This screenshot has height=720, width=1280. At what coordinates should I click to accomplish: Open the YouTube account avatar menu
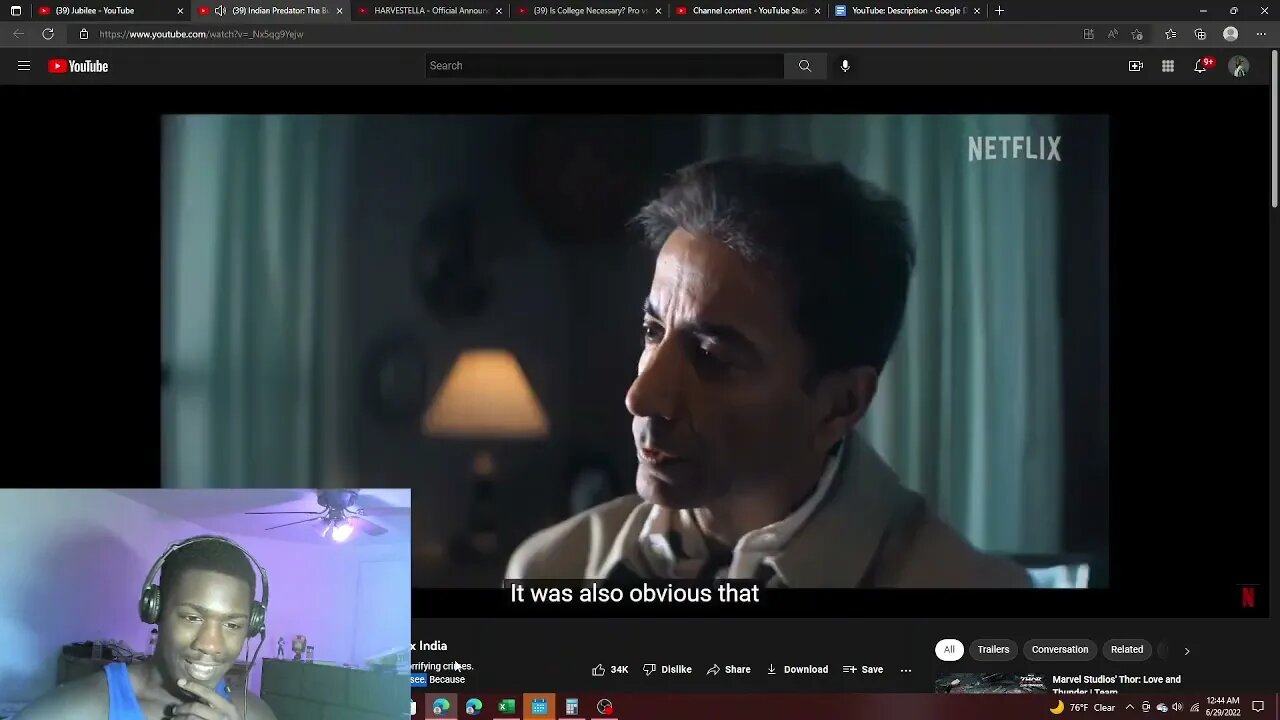click(x=1238, y=66)
